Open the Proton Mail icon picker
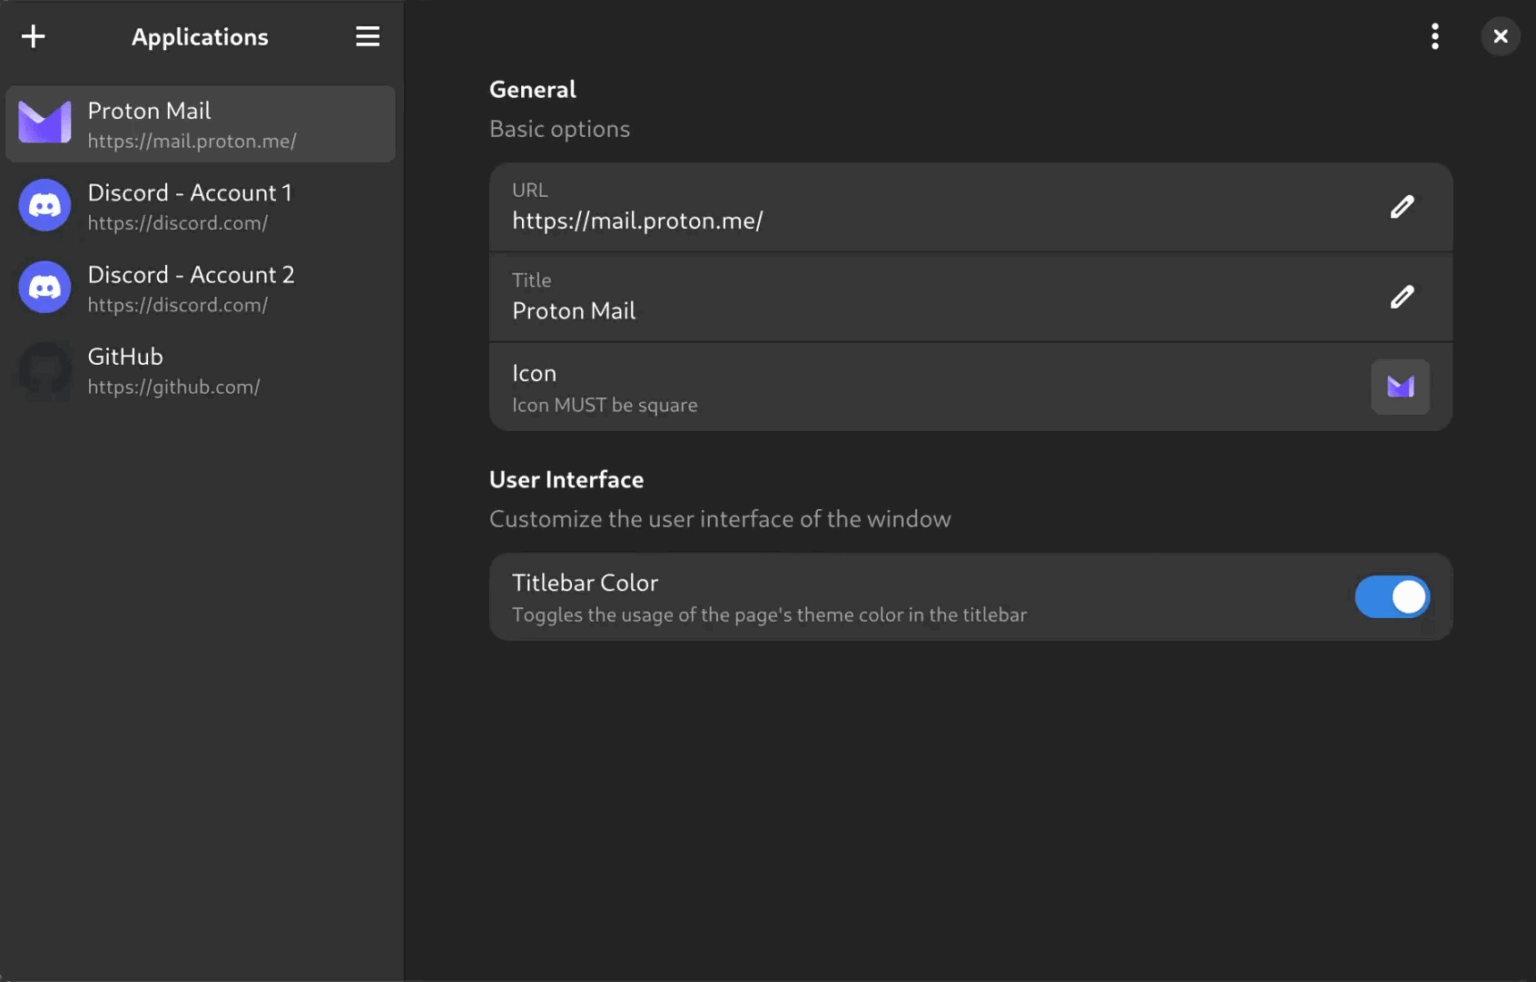 click(1400, 386)
